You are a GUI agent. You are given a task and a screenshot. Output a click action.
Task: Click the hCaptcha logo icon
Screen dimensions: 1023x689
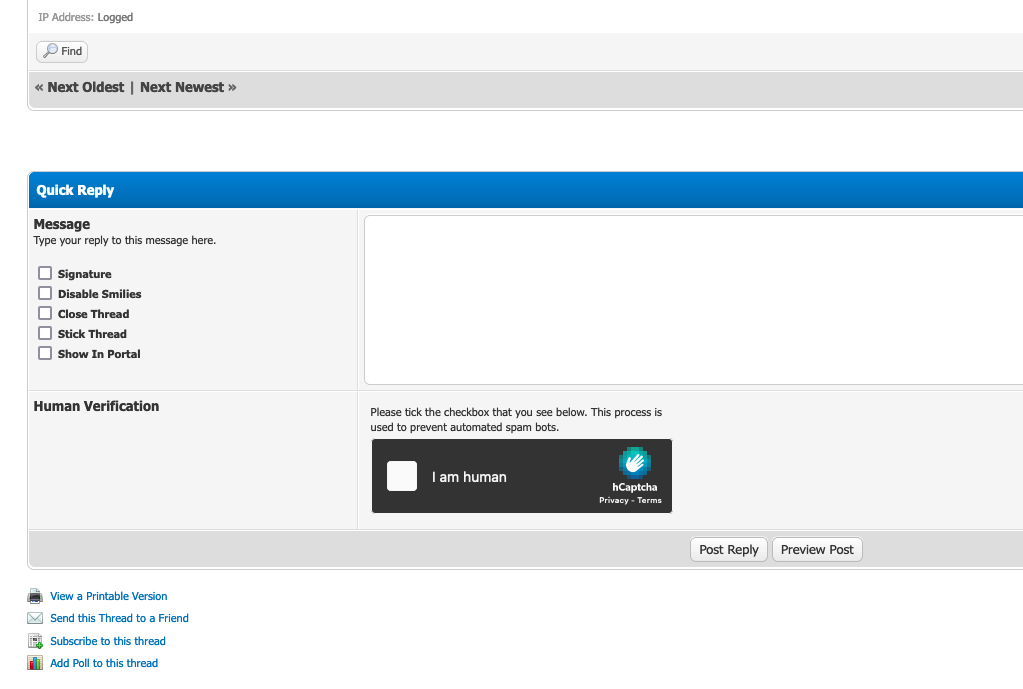[634, 463]
